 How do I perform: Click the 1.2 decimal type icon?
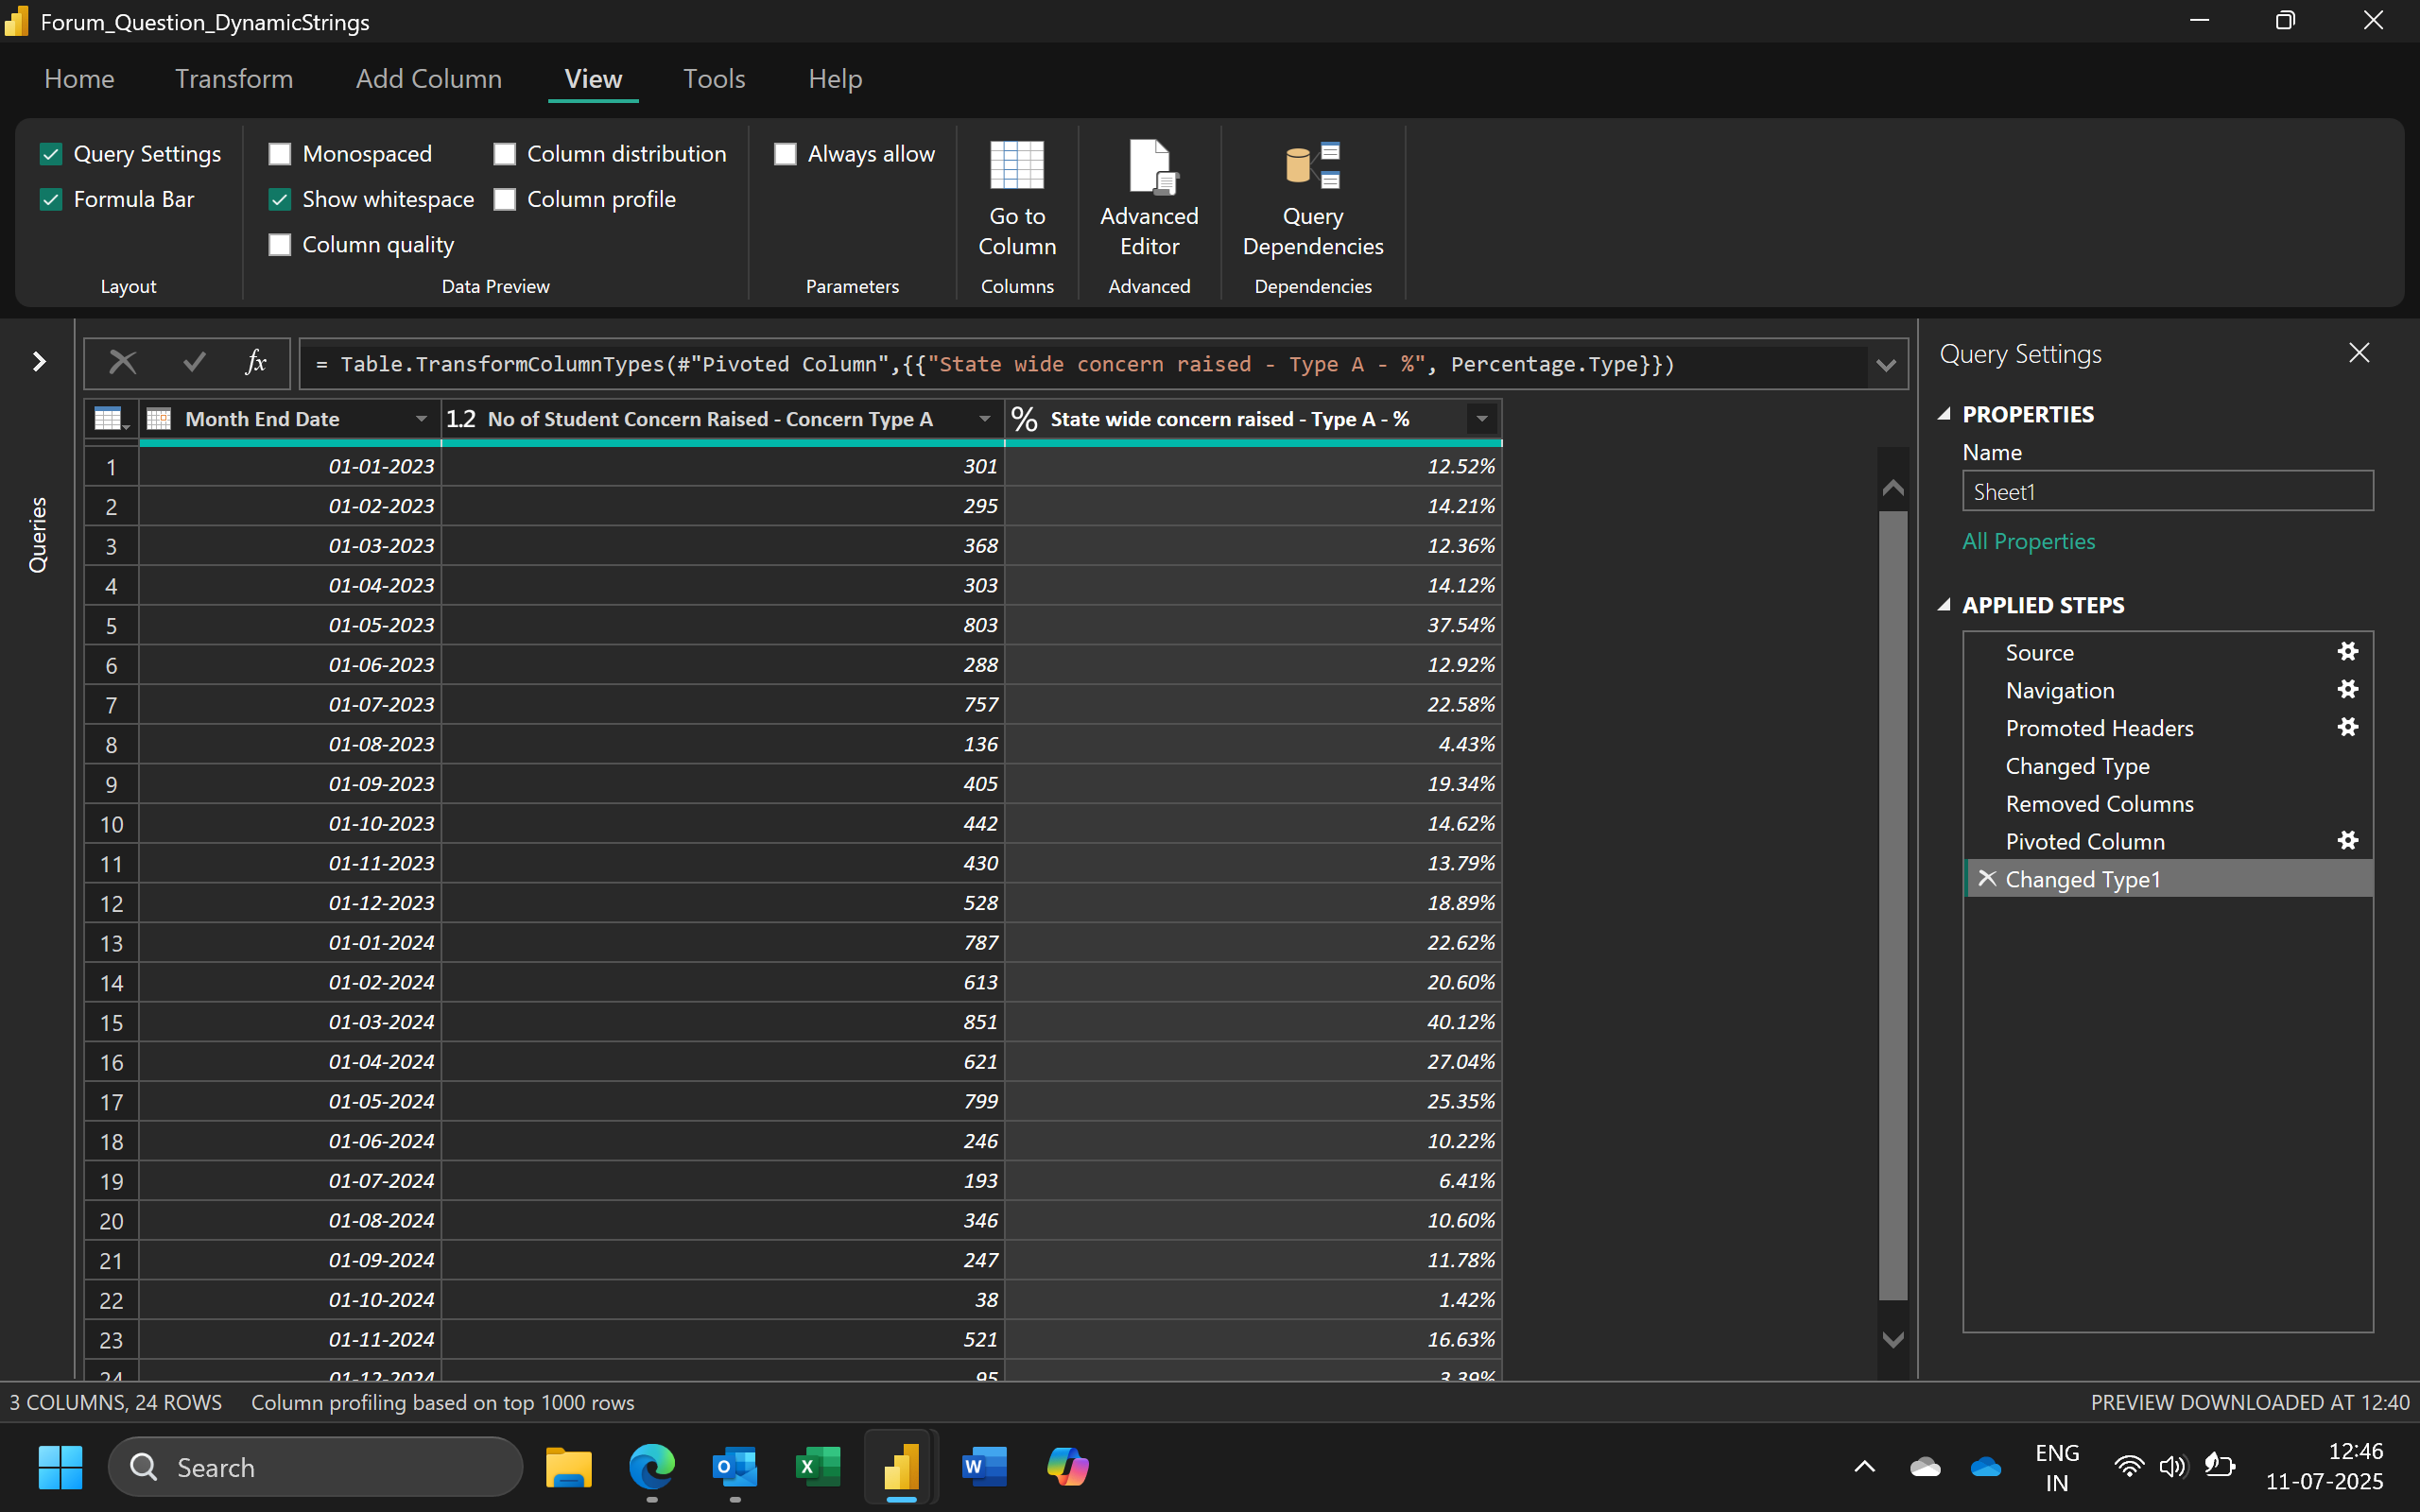click(x=461, y=419)
